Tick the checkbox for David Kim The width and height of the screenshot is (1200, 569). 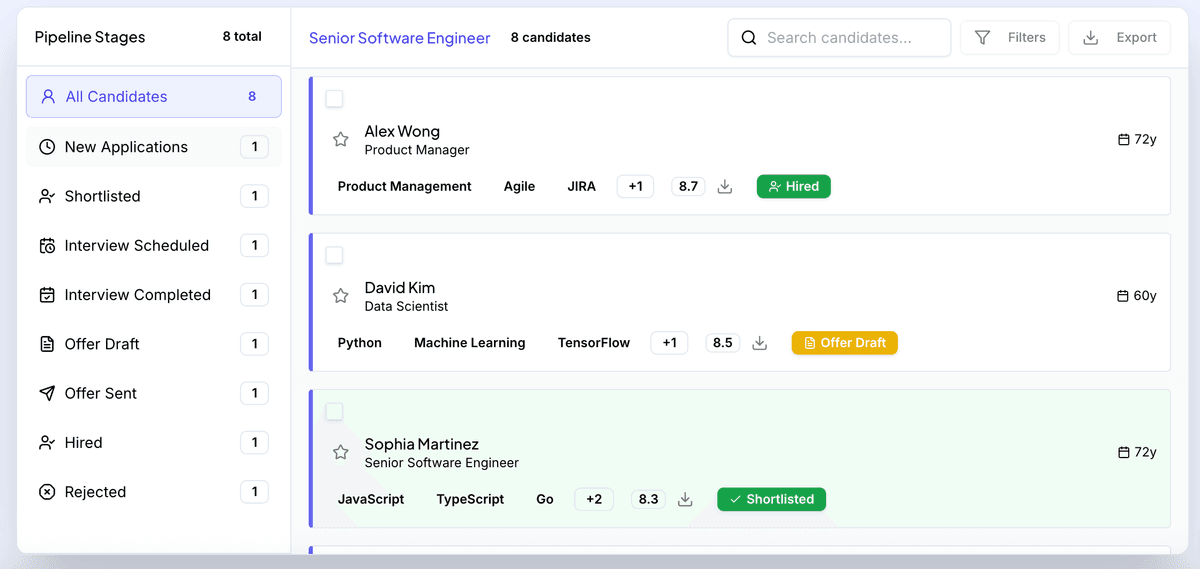(x=334, y=255)
